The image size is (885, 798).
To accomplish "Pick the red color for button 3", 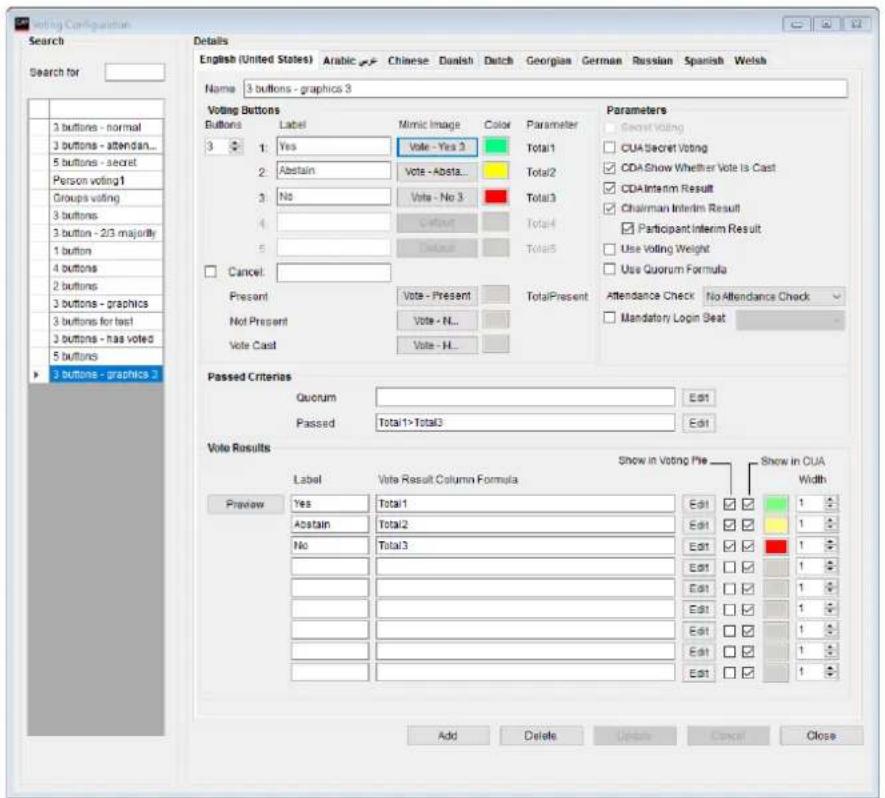I will (496, 196).
